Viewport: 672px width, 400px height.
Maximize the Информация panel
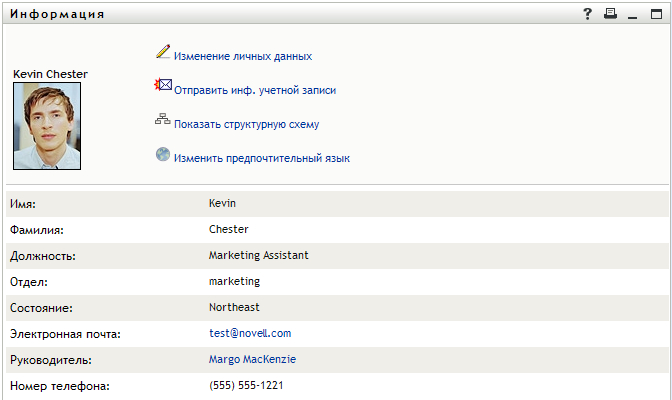tap(656, 14)
